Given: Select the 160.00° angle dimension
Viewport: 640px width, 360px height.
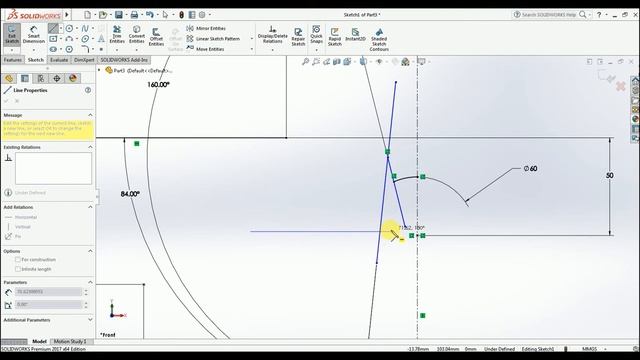Looking at the screenshot, I should 158,84.
